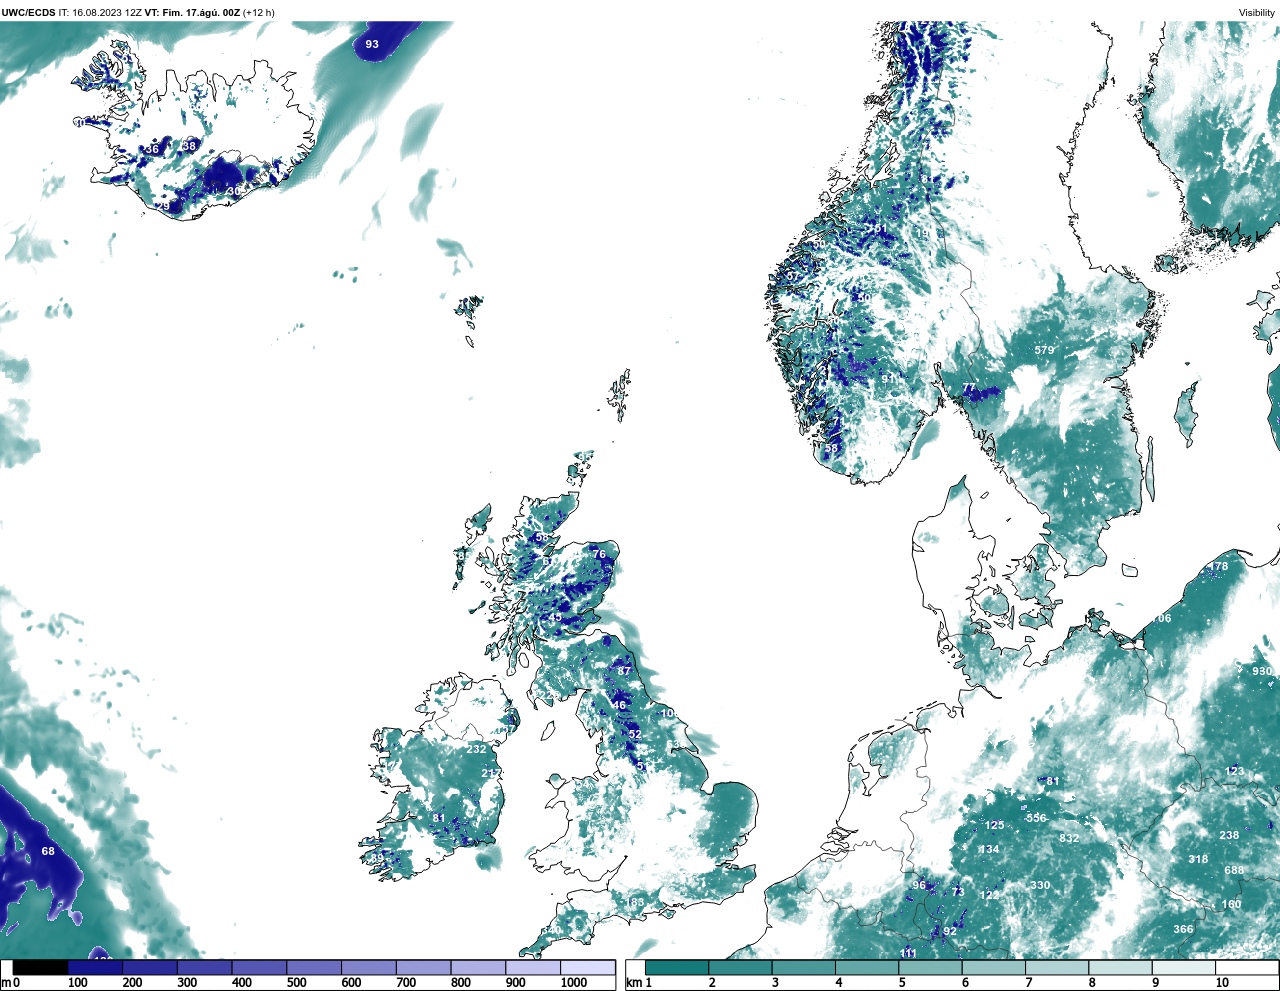This screenshot has width=1280, height=991.
Task: Click the '52' value over the Pennines
Action: coord(635,734)
